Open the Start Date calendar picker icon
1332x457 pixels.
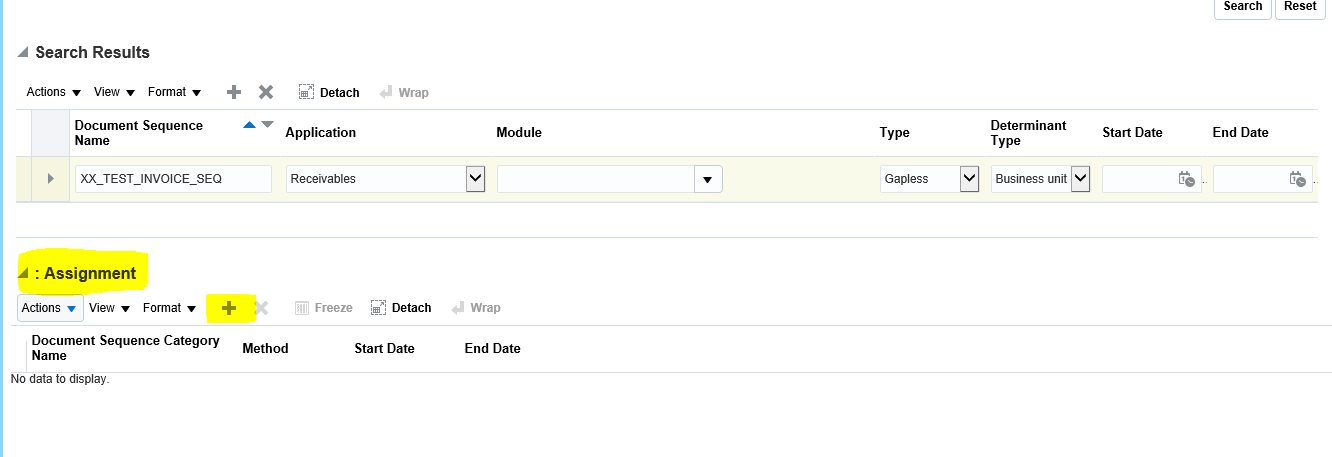(x=1186, y=179)
